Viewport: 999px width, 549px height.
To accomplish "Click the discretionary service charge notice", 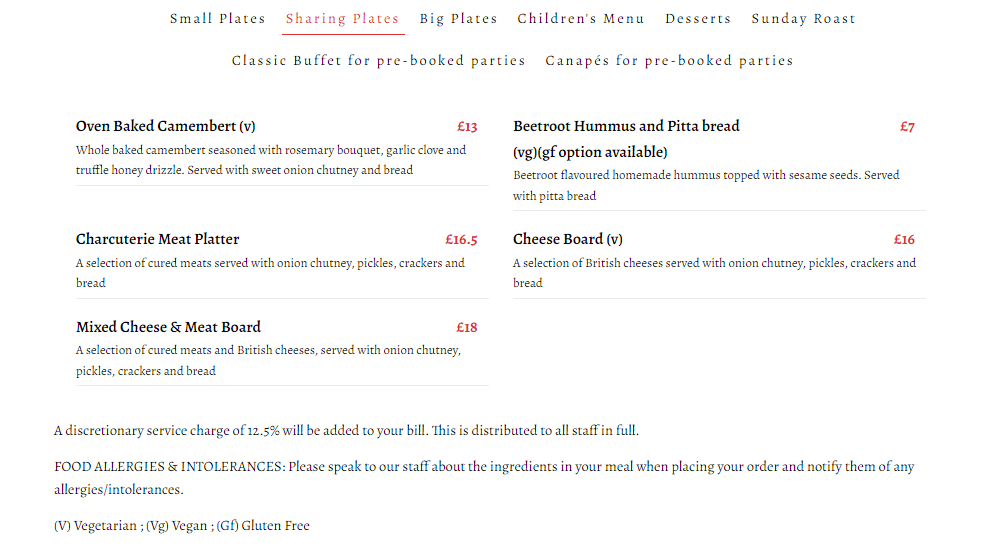I will point(346,431).
